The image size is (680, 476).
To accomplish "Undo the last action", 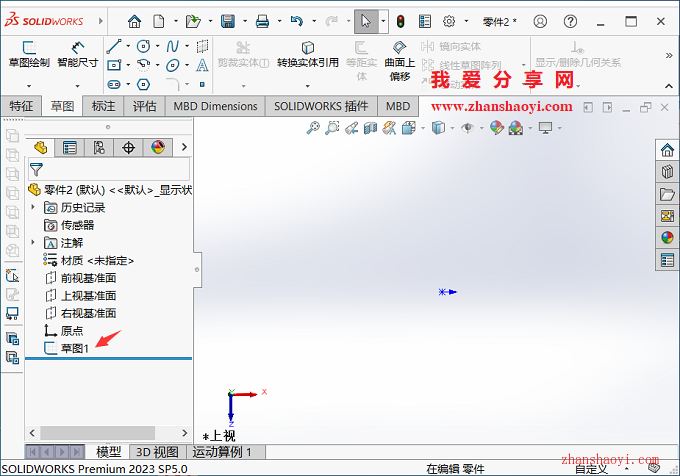I will [x=297, y=21].
